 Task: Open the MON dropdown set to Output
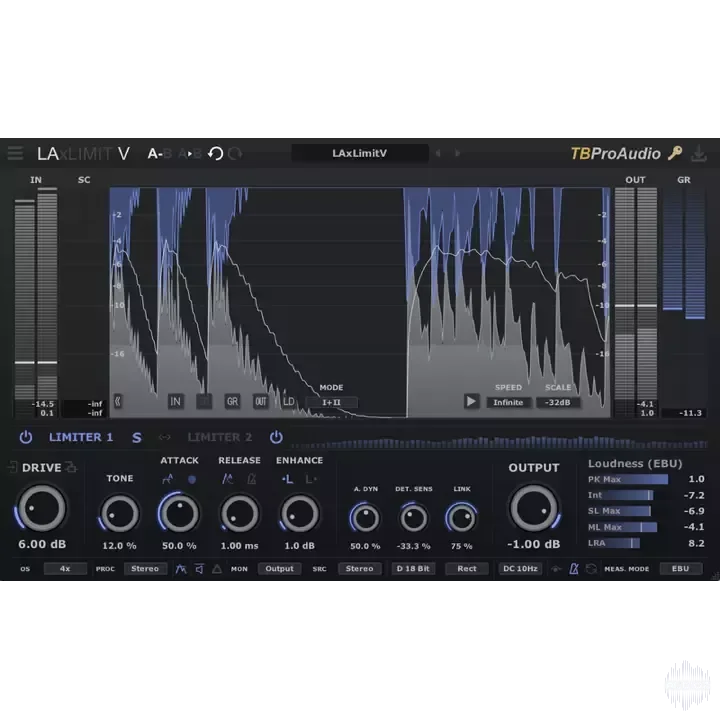(x=279, y=568)
